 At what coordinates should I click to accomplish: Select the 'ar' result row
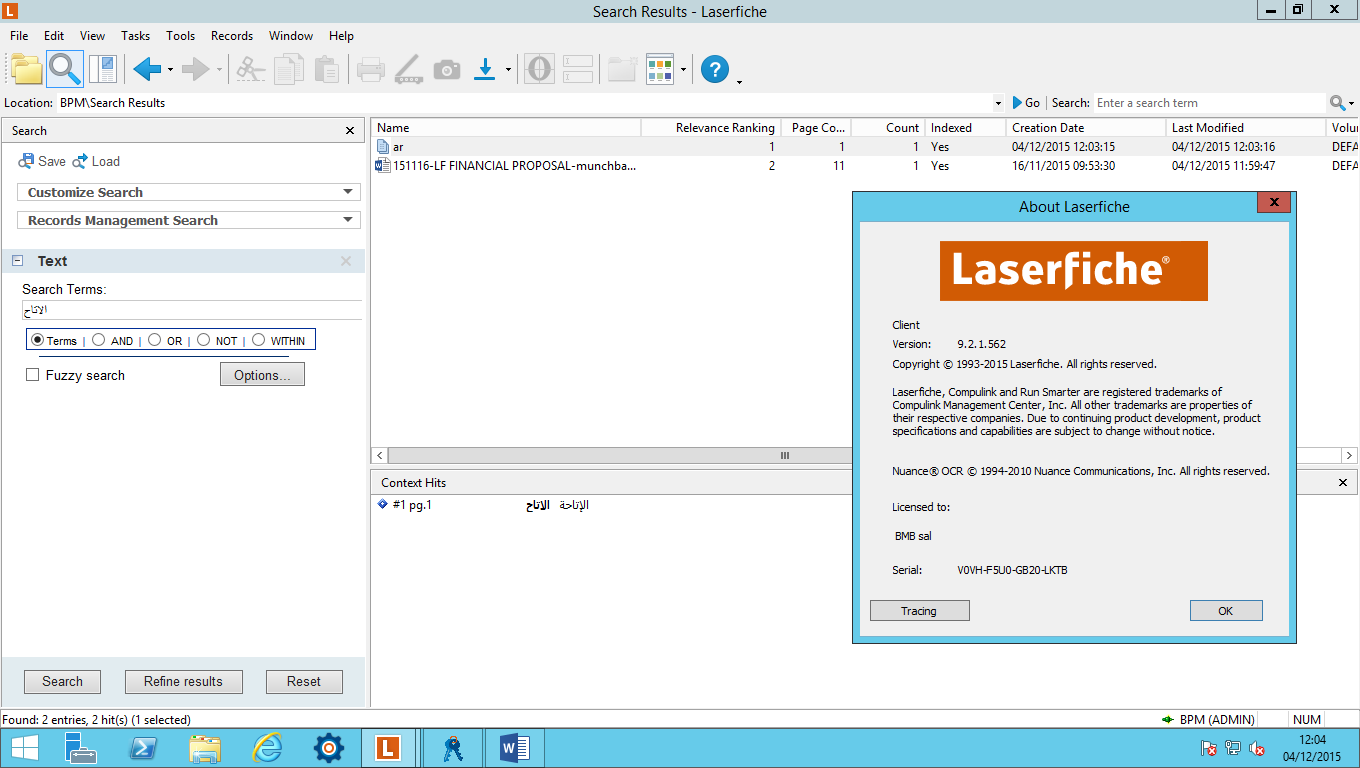point(865,146)
